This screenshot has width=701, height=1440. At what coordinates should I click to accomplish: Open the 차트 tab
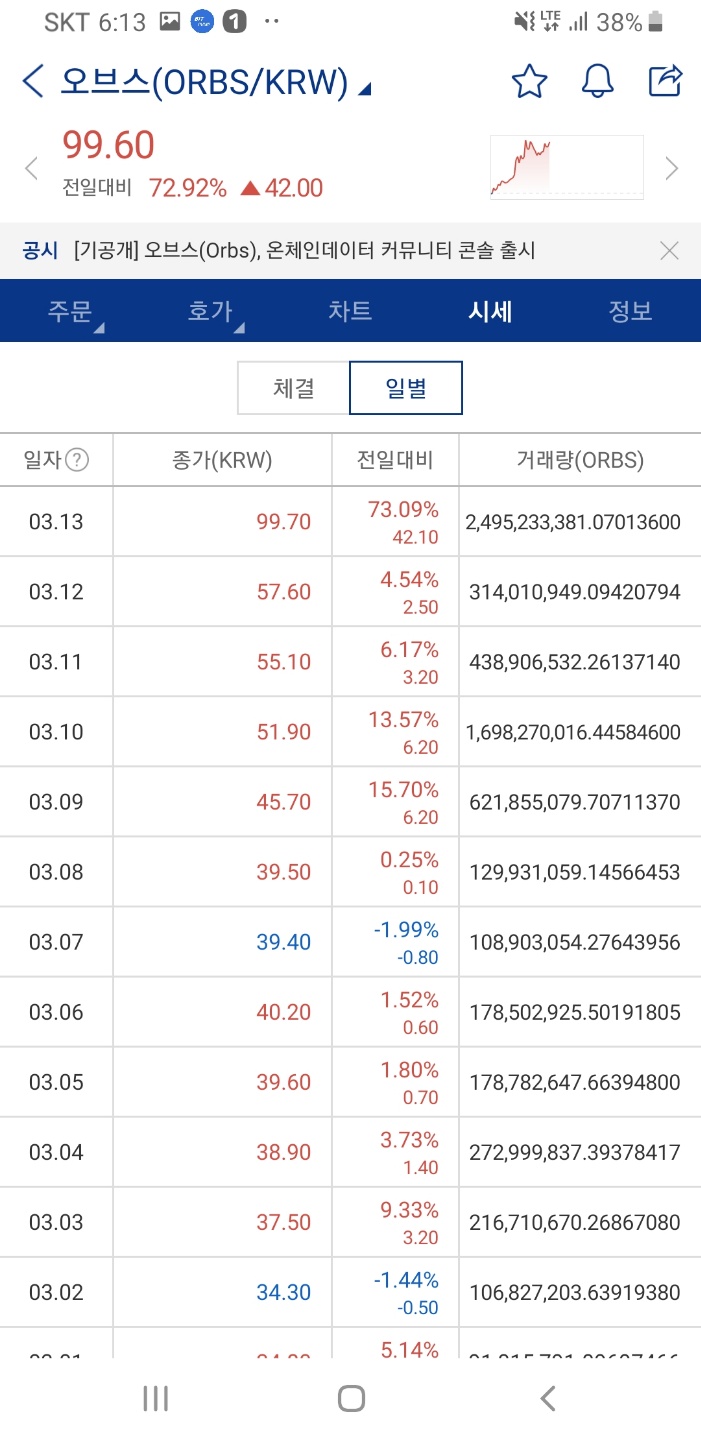(350, 311)
